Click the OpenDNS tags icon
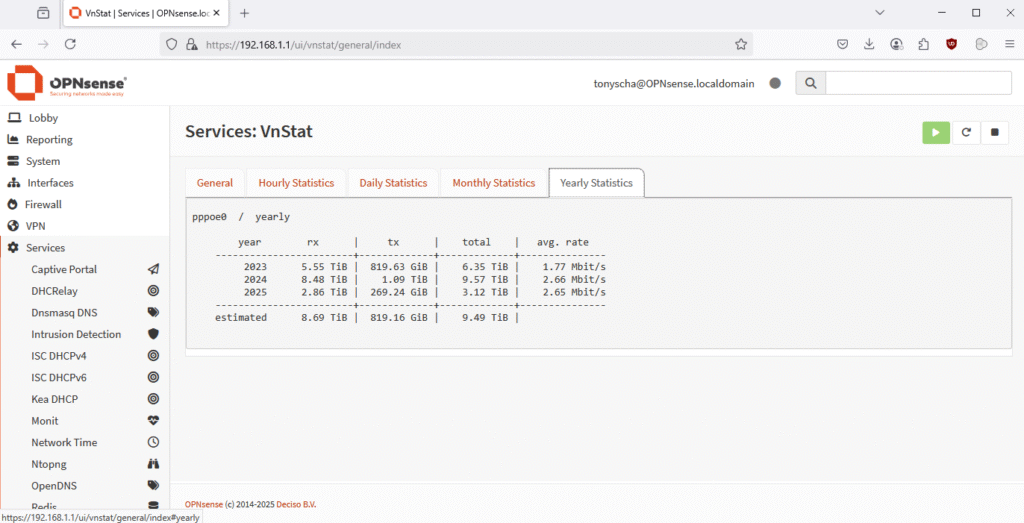 [153, 486]
